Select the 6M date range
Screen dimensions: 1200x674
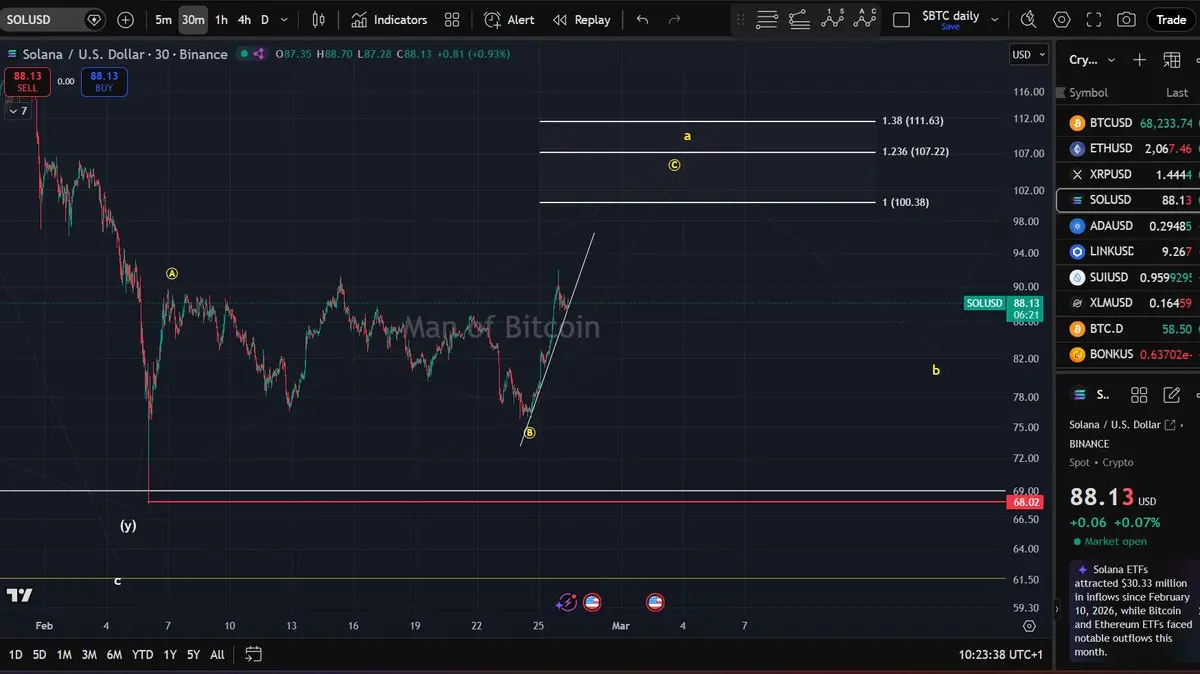(114, 655)
